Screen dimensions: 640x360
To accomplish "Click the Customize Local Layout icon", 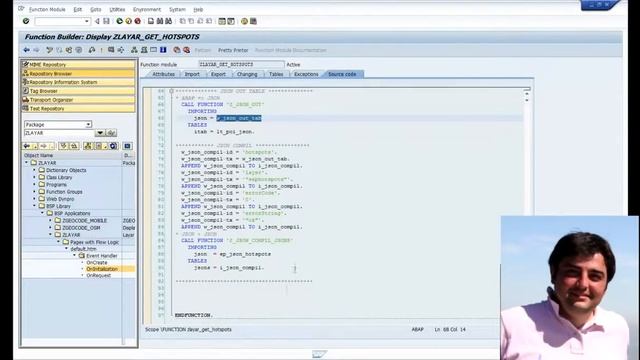I will pyautogui.click(x=253, y=21).
